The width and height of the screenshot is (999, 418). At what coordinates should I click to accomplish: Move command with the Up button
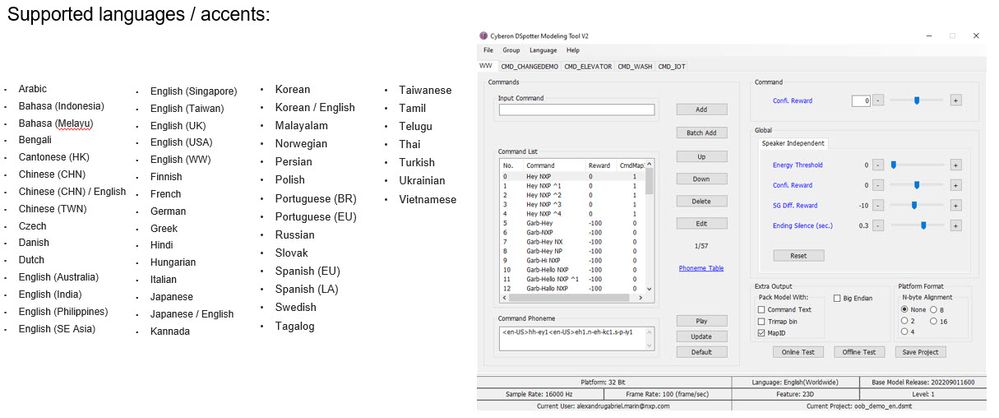[701, 157]
